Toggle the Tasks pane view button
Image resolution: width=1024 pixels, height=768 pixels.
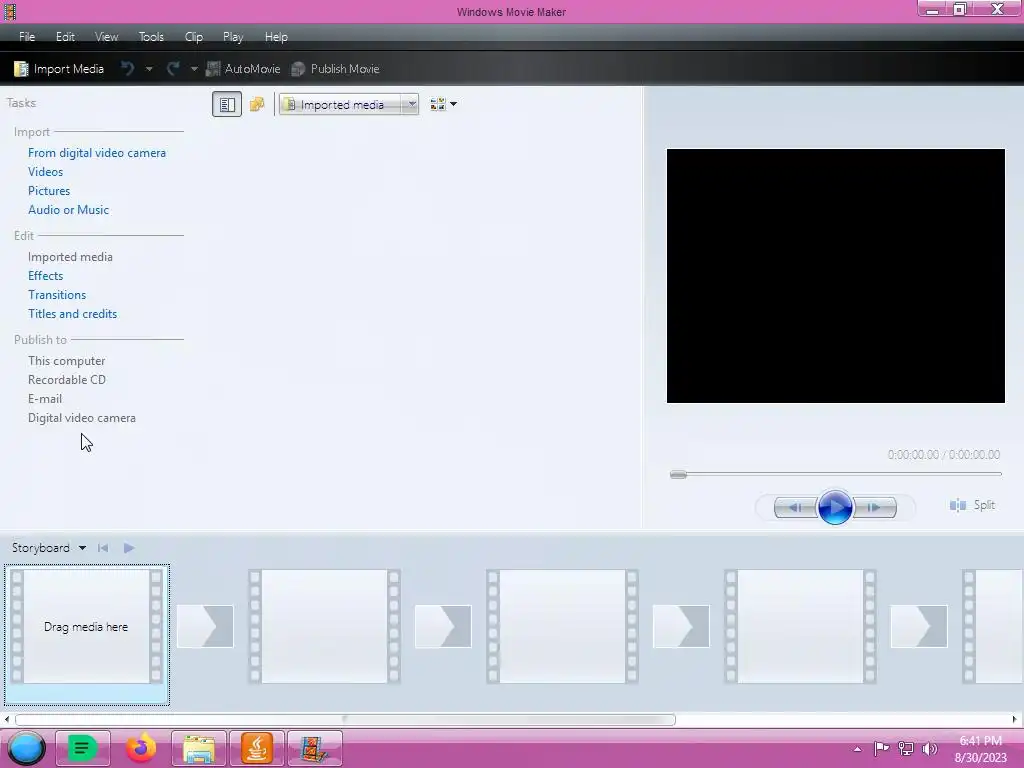click(227, 104)
